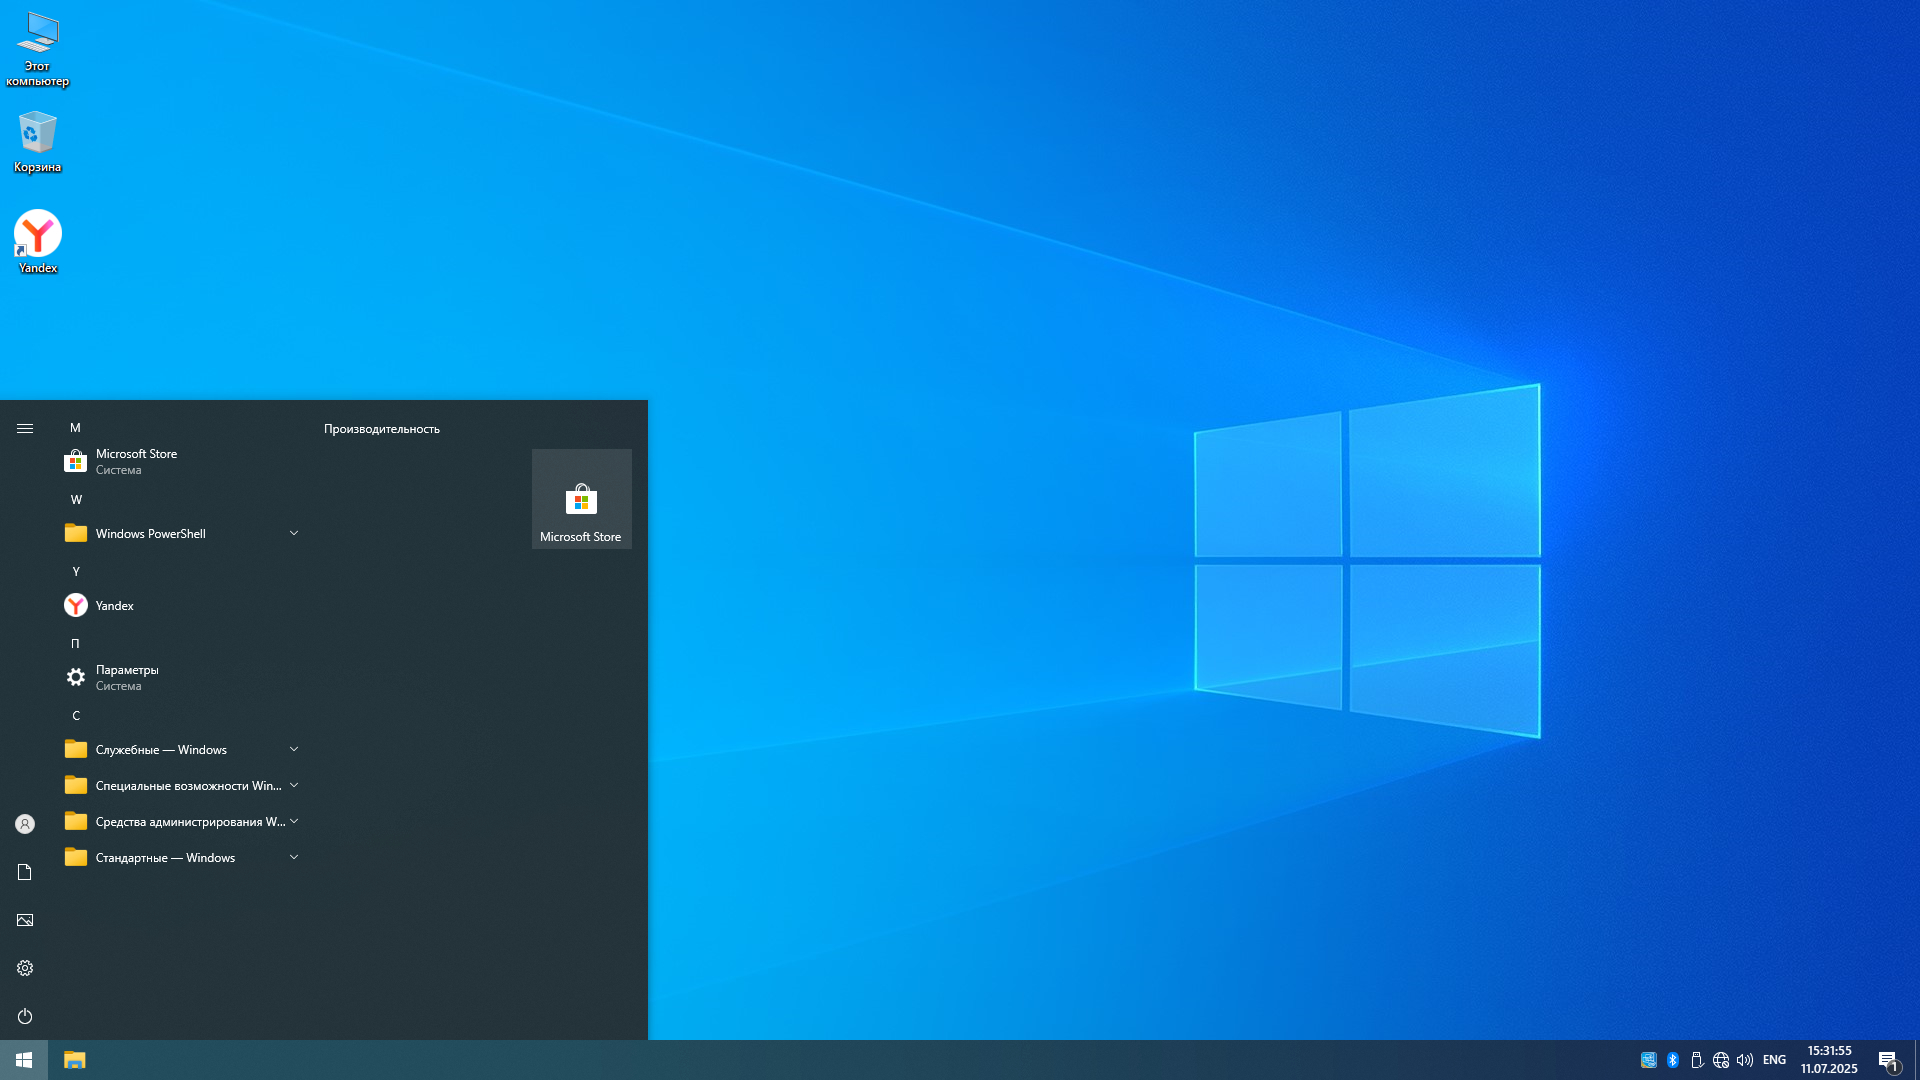Screen dimensions: 1920x1080
Task: Click the user account icon
Action: click(25, 824)
